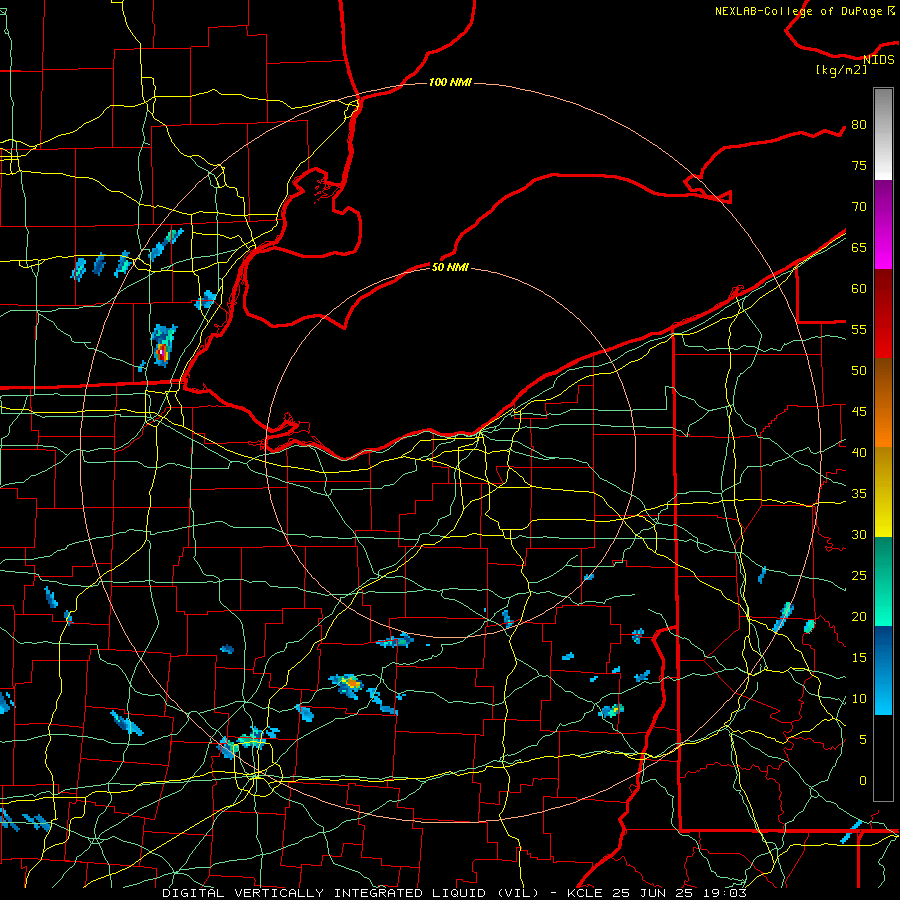Click the legend value 30

pyautogui.click(x=859, y=534)
